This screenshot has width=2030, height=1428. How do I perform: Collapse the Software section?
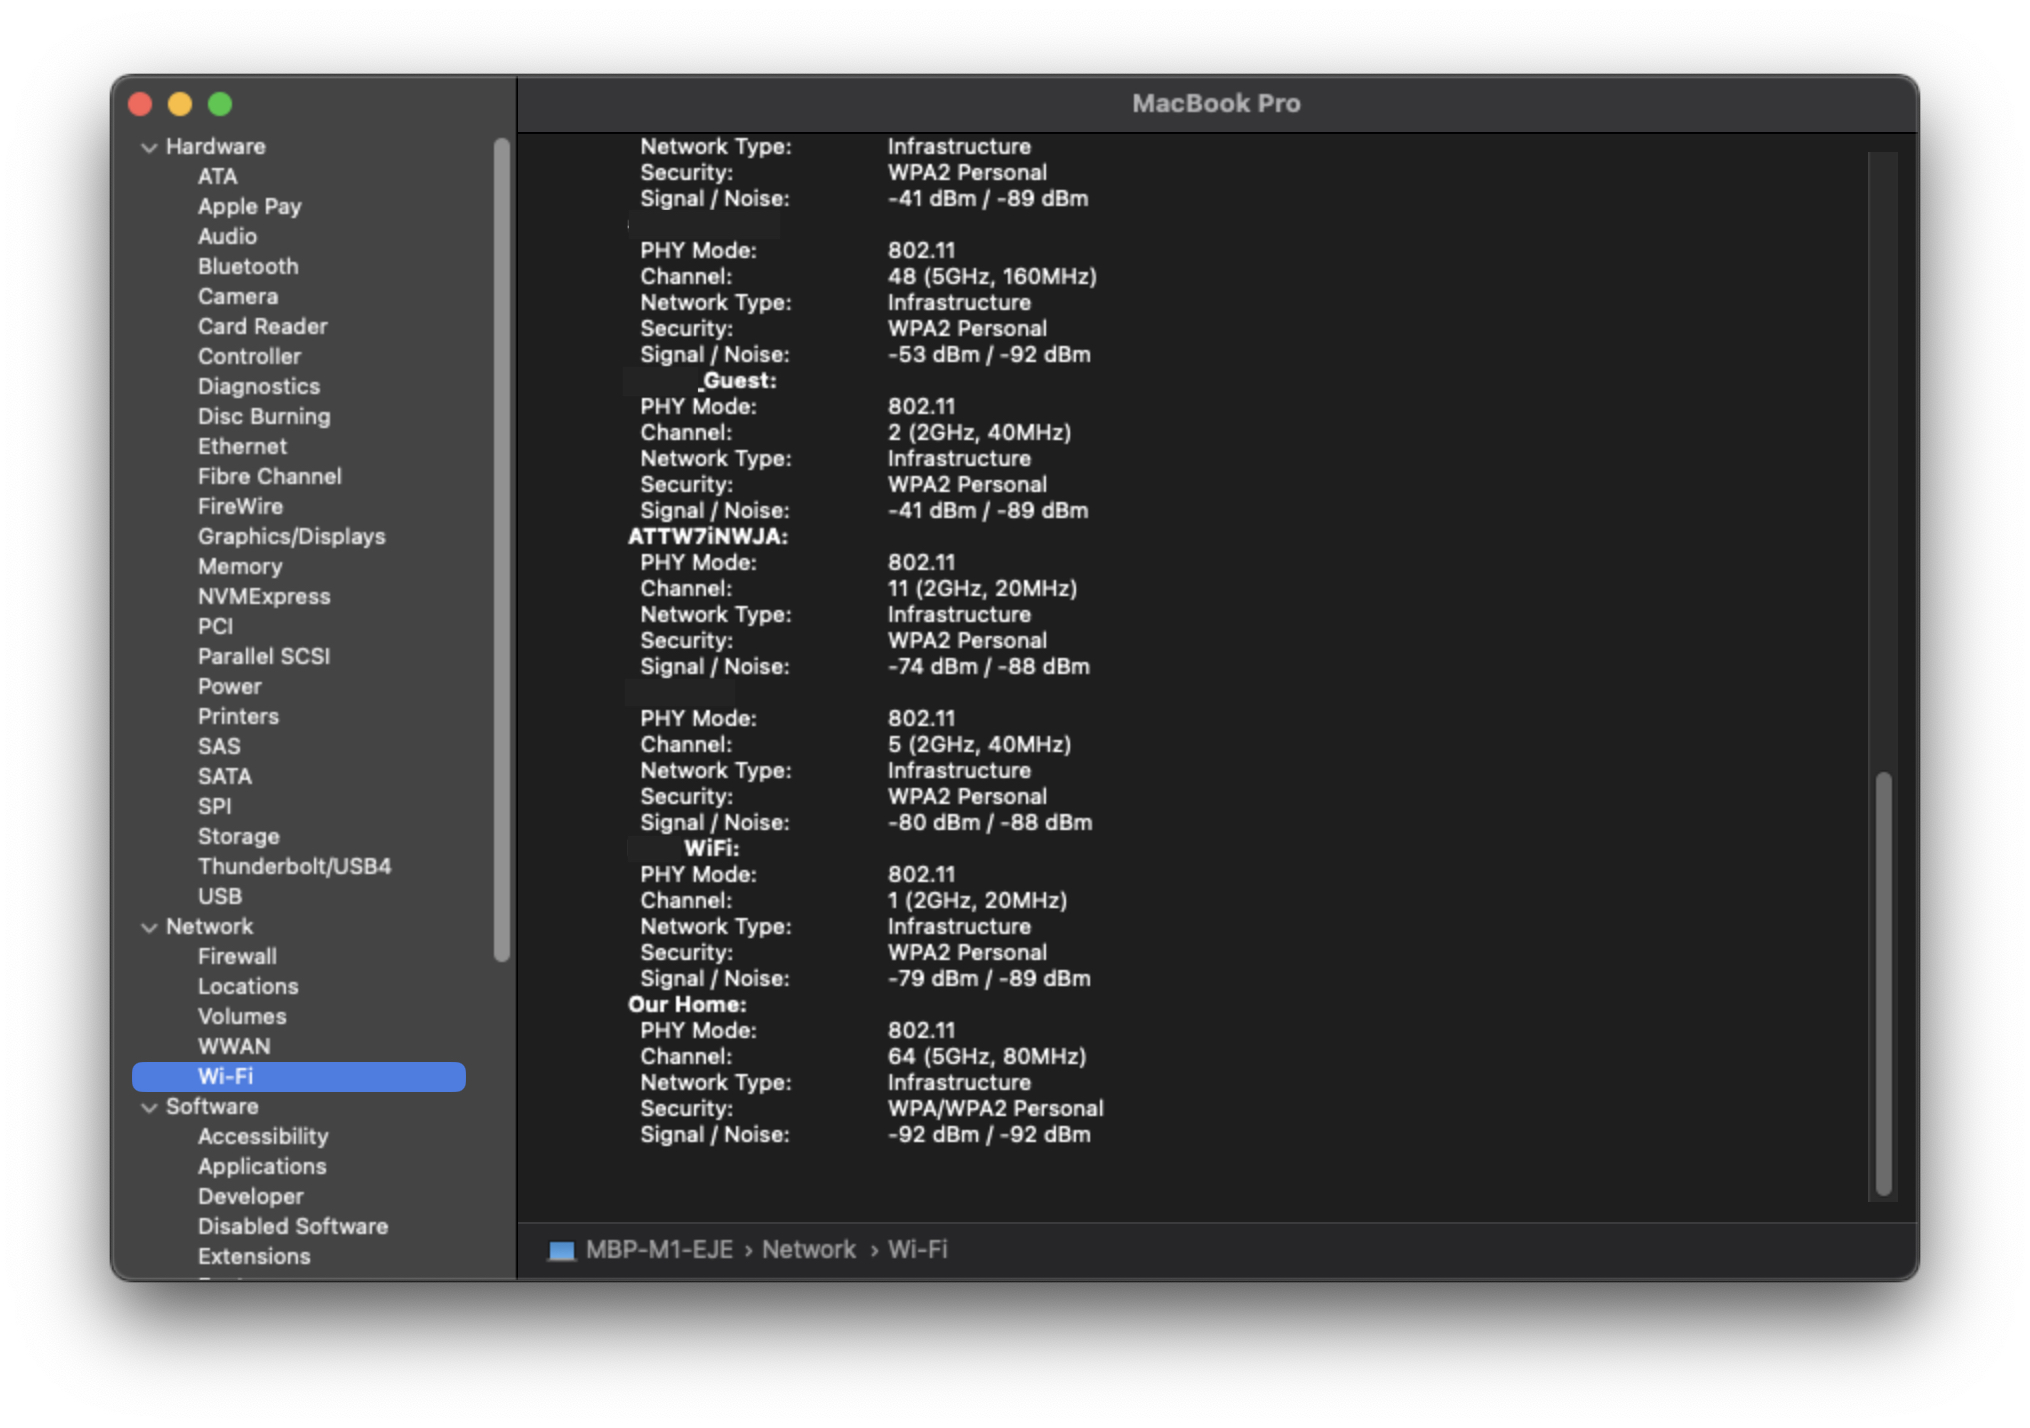(x=148, y=1106)
